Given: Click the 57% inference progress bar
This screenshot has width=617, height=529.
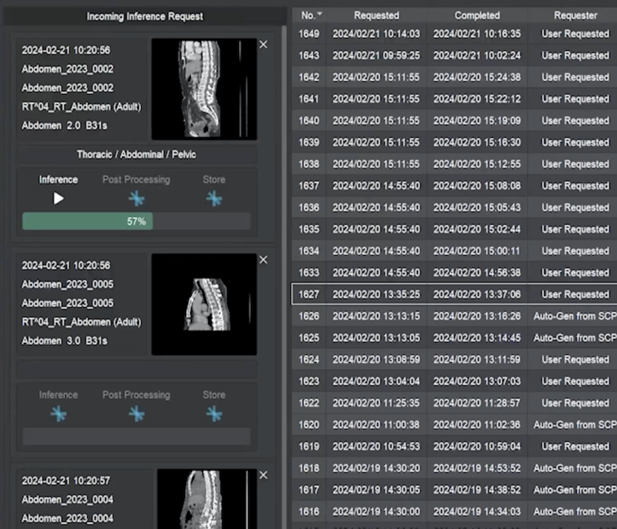Looking at the screenshot, I should 136,221.
